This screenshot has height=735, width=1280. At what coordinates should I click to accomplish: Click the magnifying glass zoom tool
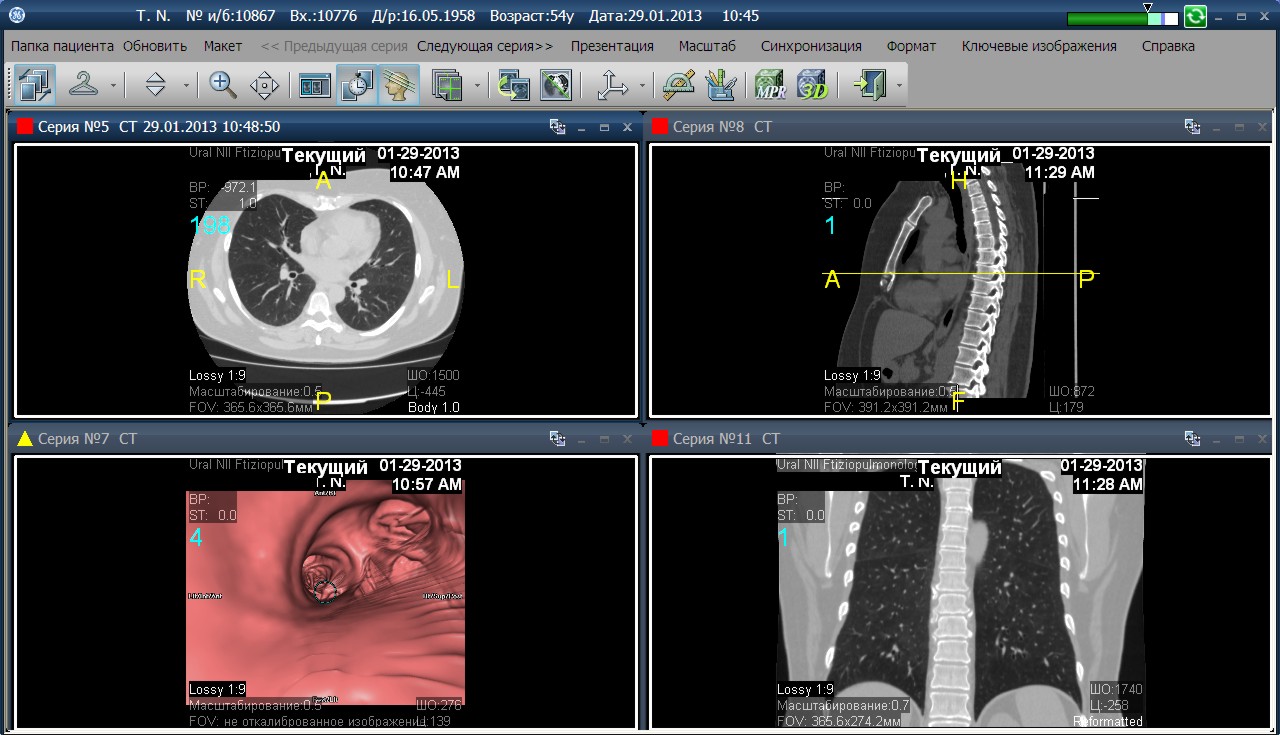point(223,85)
